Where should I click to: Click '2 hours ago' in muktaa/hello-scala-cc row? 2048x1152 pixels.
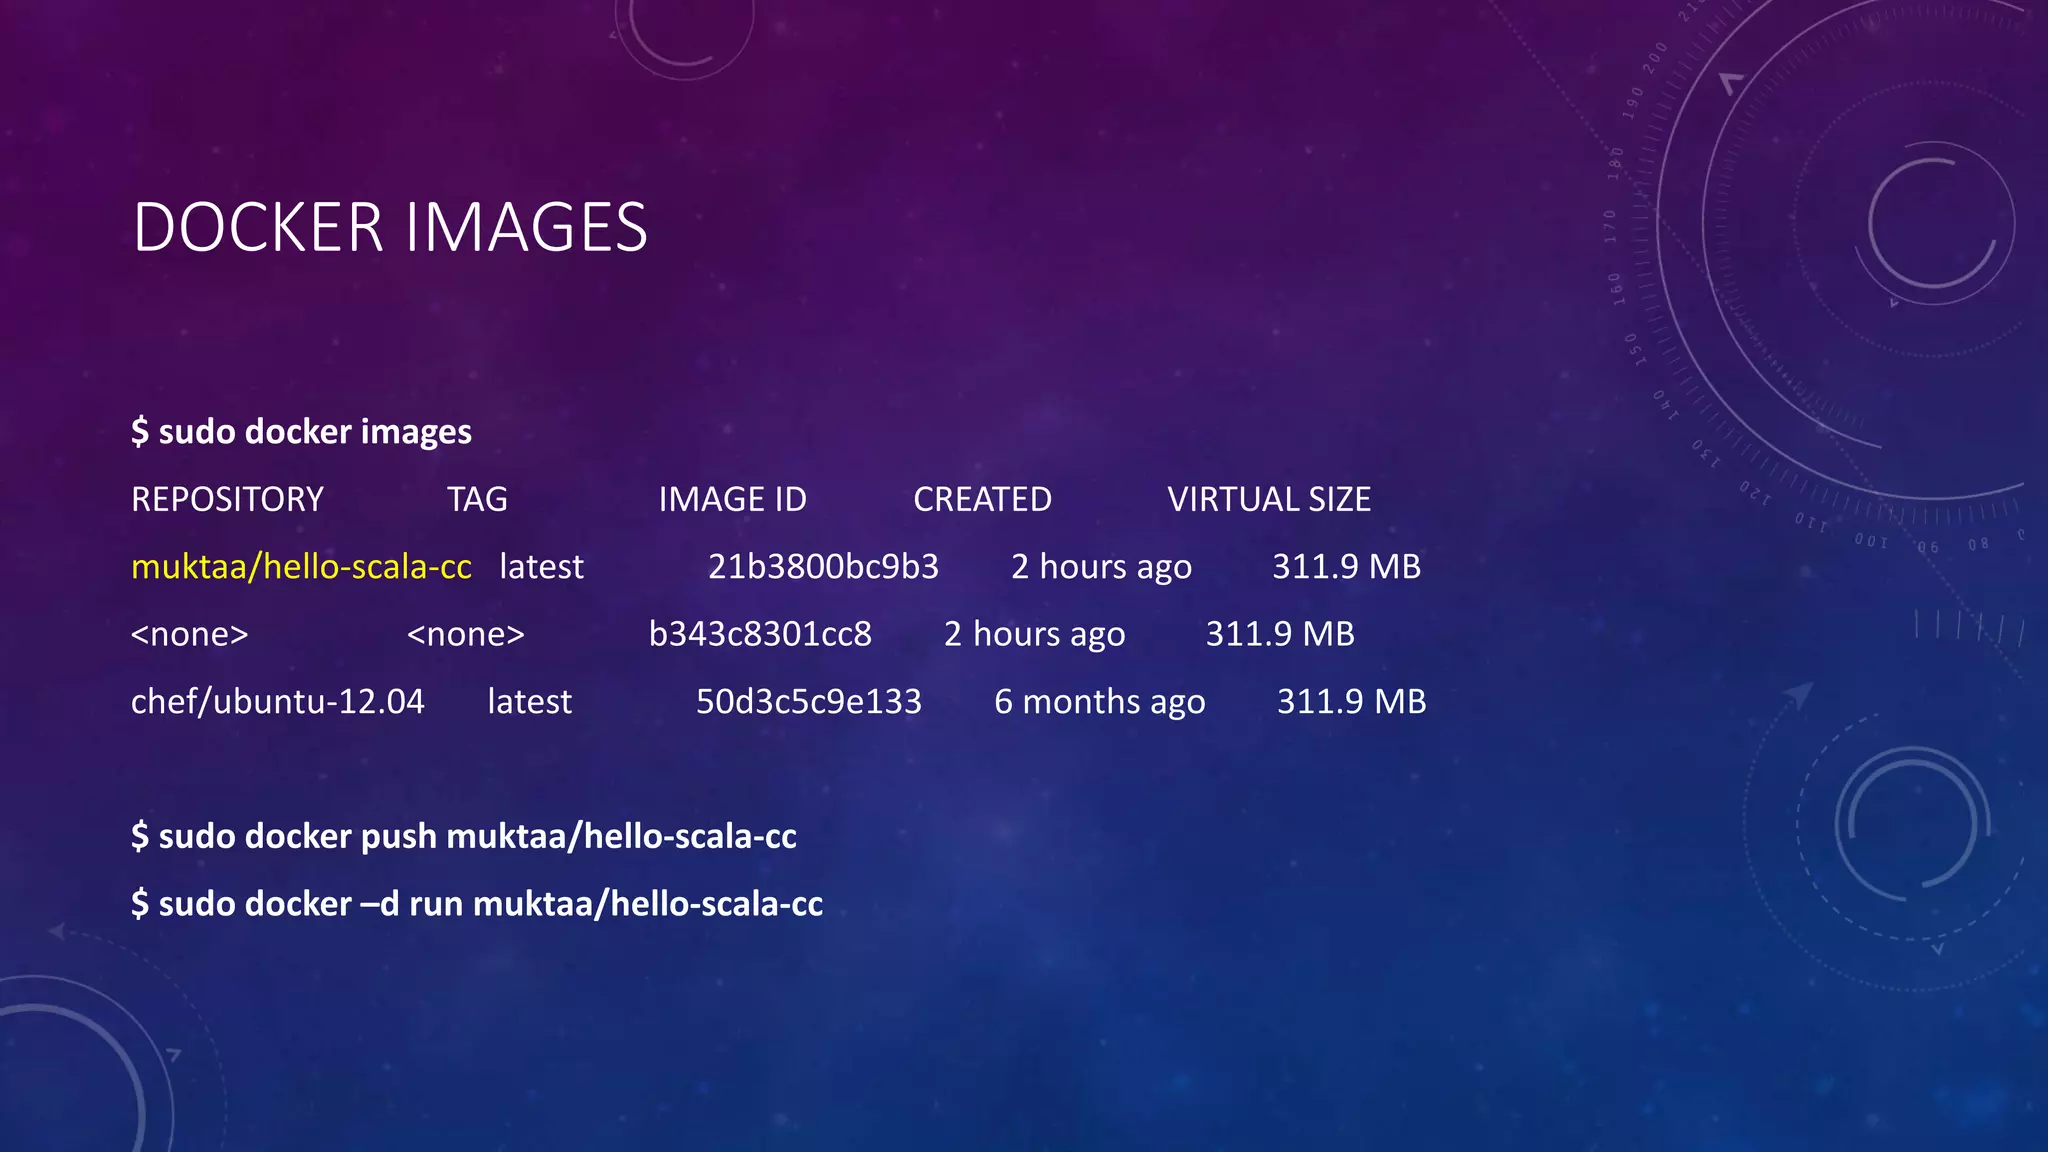point(1101,568)
